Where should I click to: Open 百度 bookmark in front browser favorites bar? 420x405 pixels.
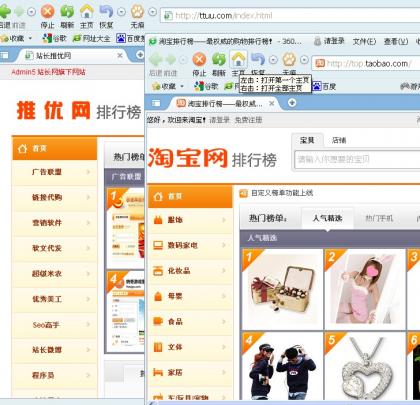324,87
